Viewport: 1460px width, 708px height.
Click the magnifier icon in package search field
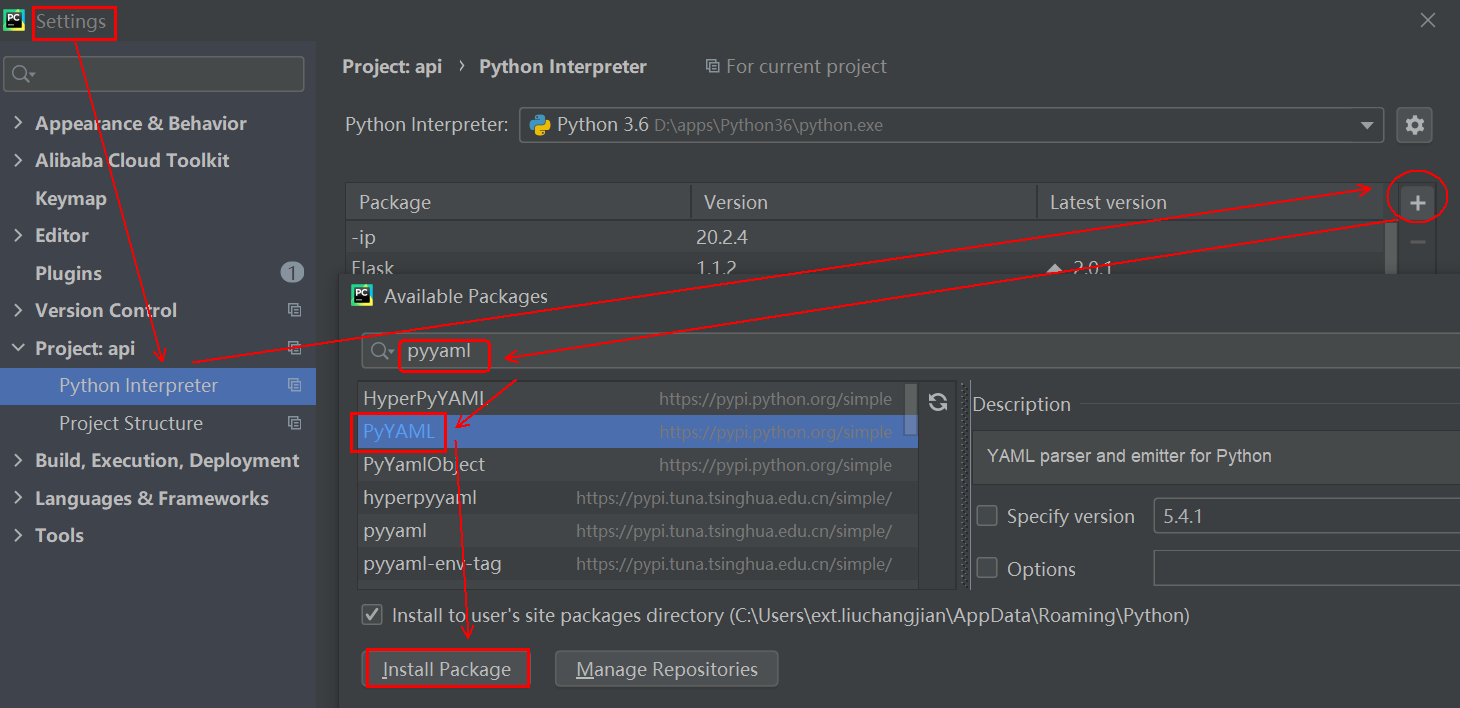(x=383, y=351)
